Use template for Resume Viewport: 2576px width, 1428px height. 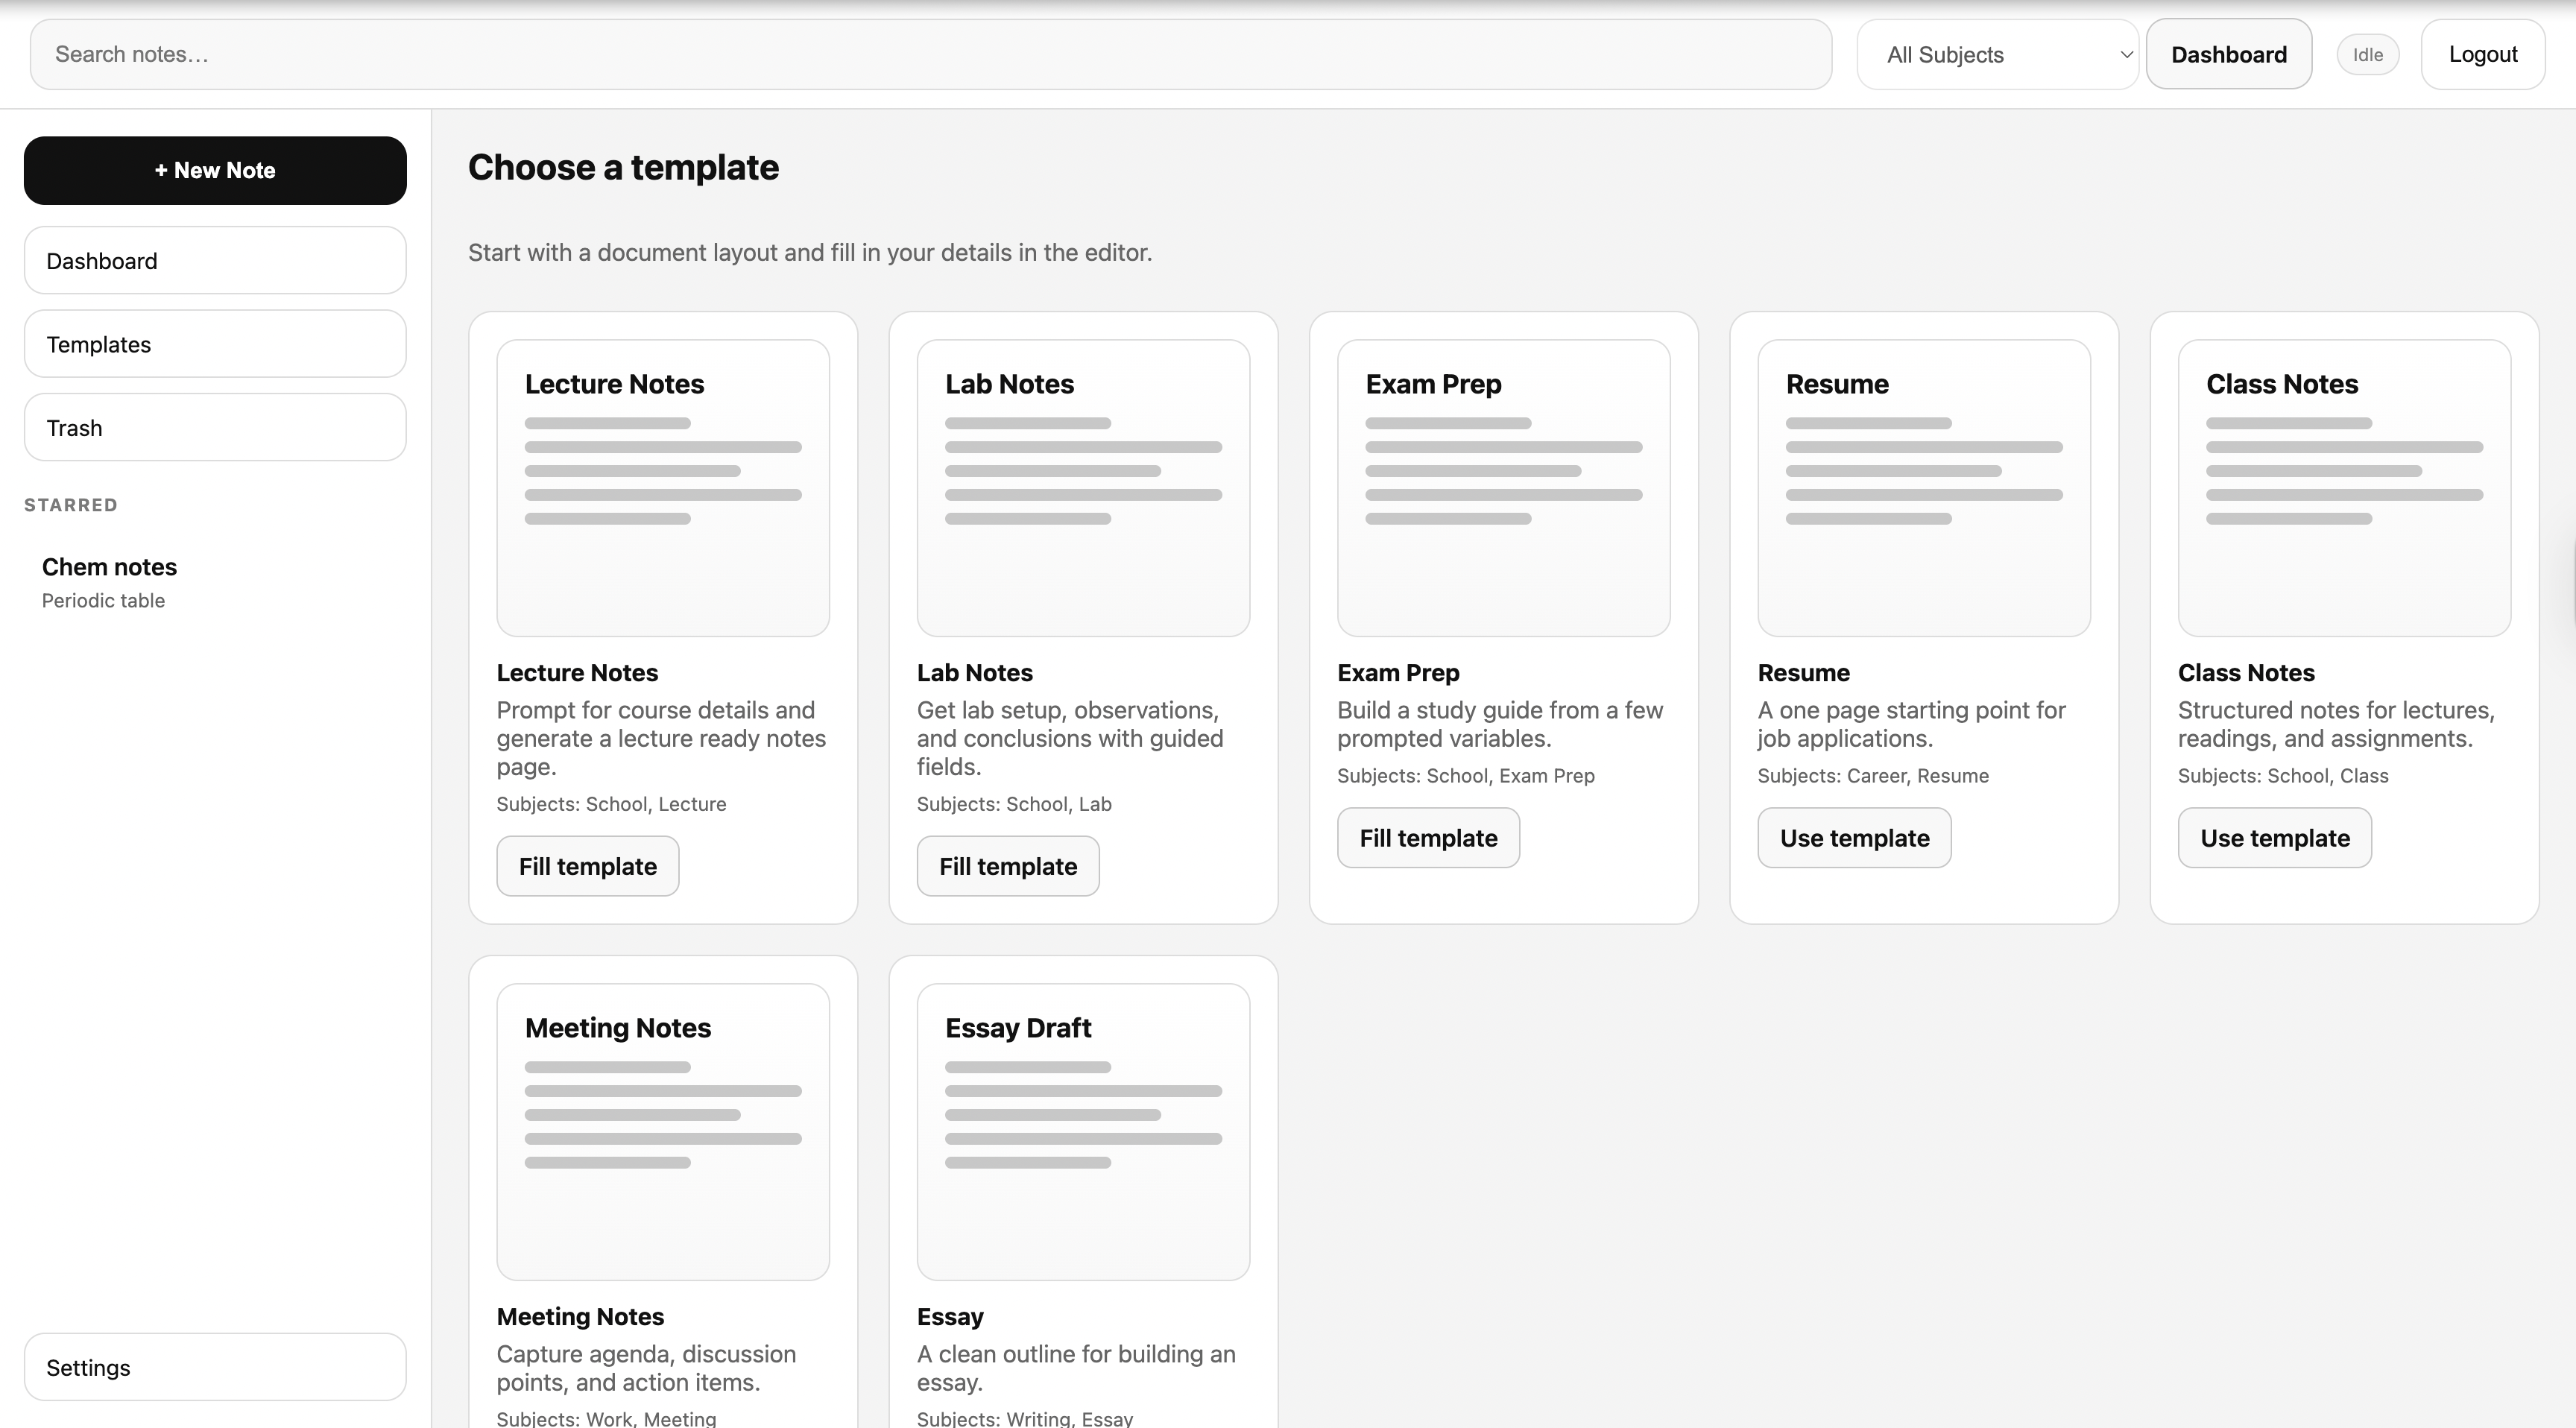coord(1854,837)
